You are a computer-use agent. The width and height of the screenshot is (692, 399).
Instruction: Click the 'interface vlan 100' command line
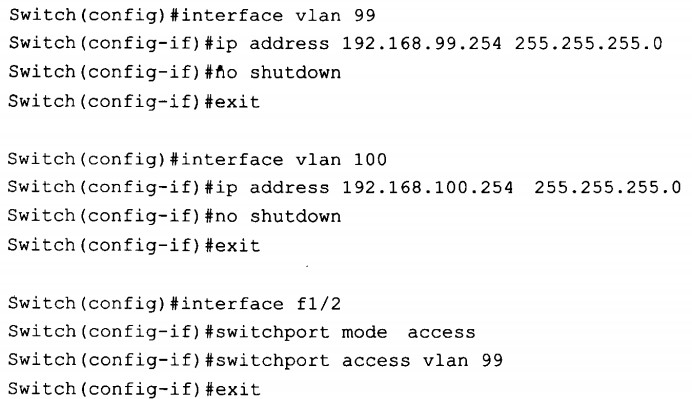pyautogui.click(x=197, y=159)
